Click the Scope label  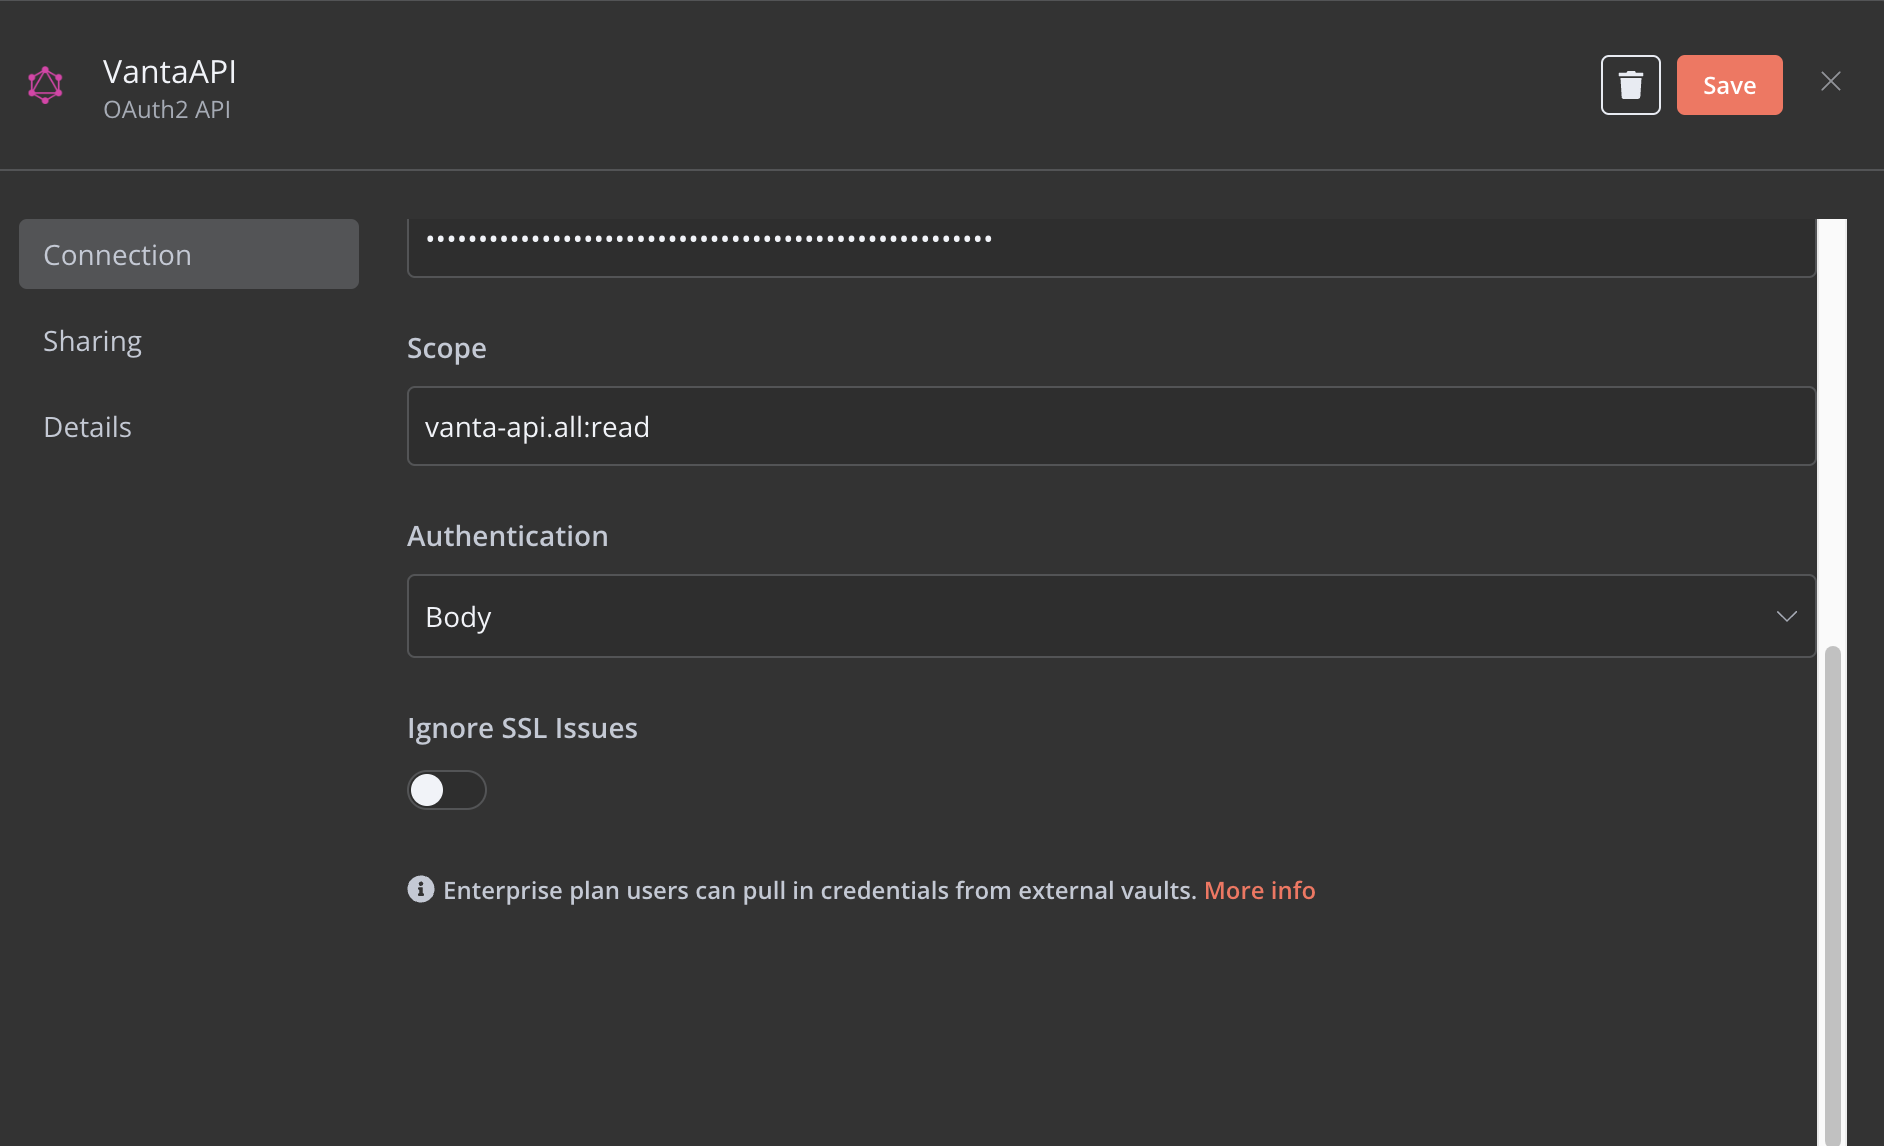pyautogui.click(x=447, y=348)
